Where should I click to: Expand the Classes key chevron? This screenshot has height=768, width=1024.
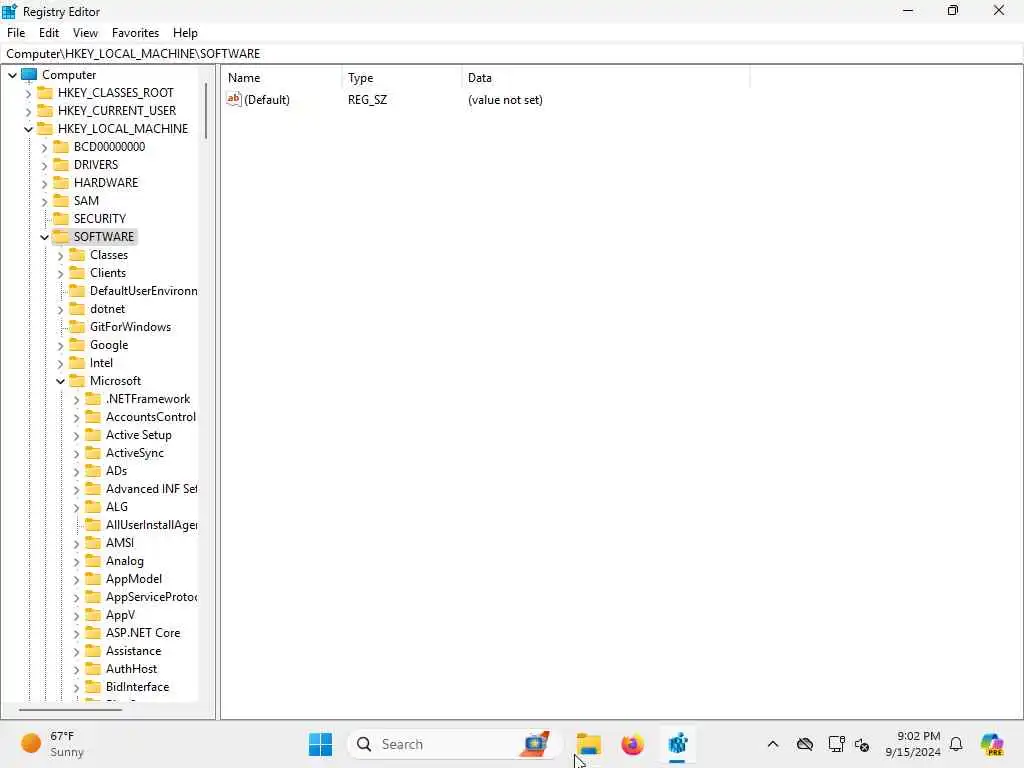point(60,255)
